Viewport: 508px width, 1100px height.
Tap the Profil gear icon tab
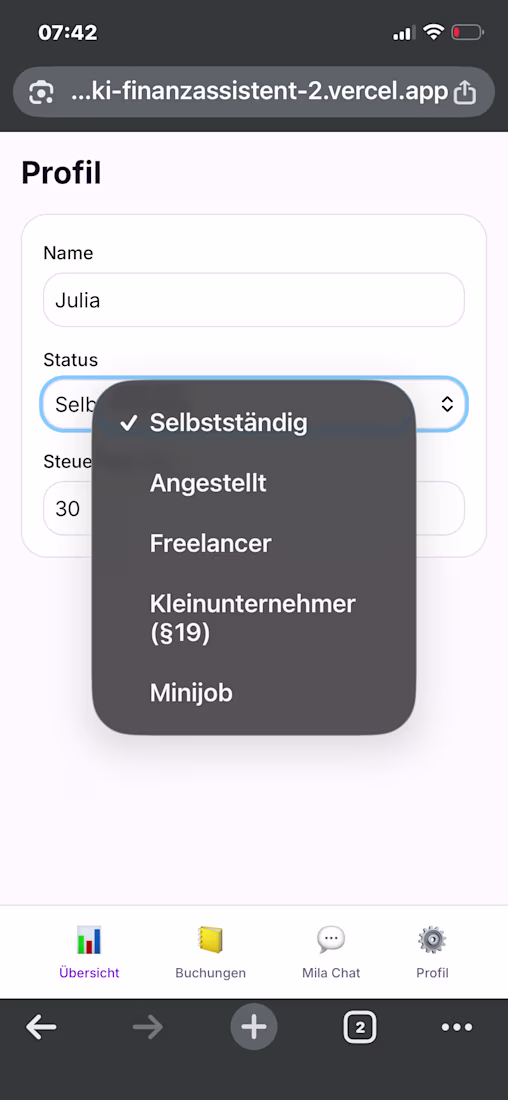click(x=432, y=952)
